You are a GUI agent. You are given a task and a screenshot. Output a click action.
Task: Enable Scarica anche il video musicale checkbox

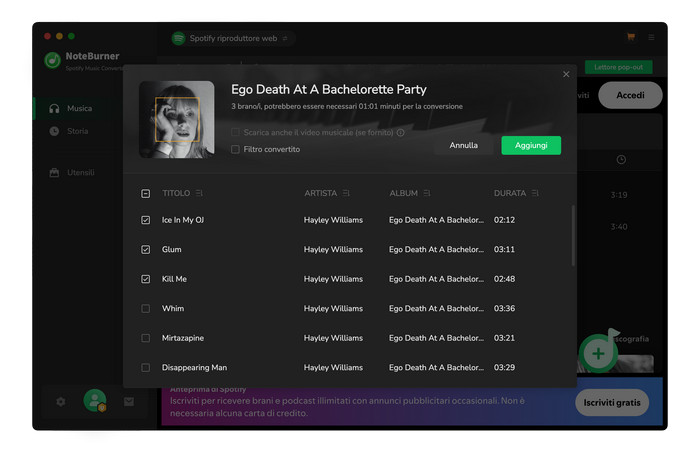235,132
